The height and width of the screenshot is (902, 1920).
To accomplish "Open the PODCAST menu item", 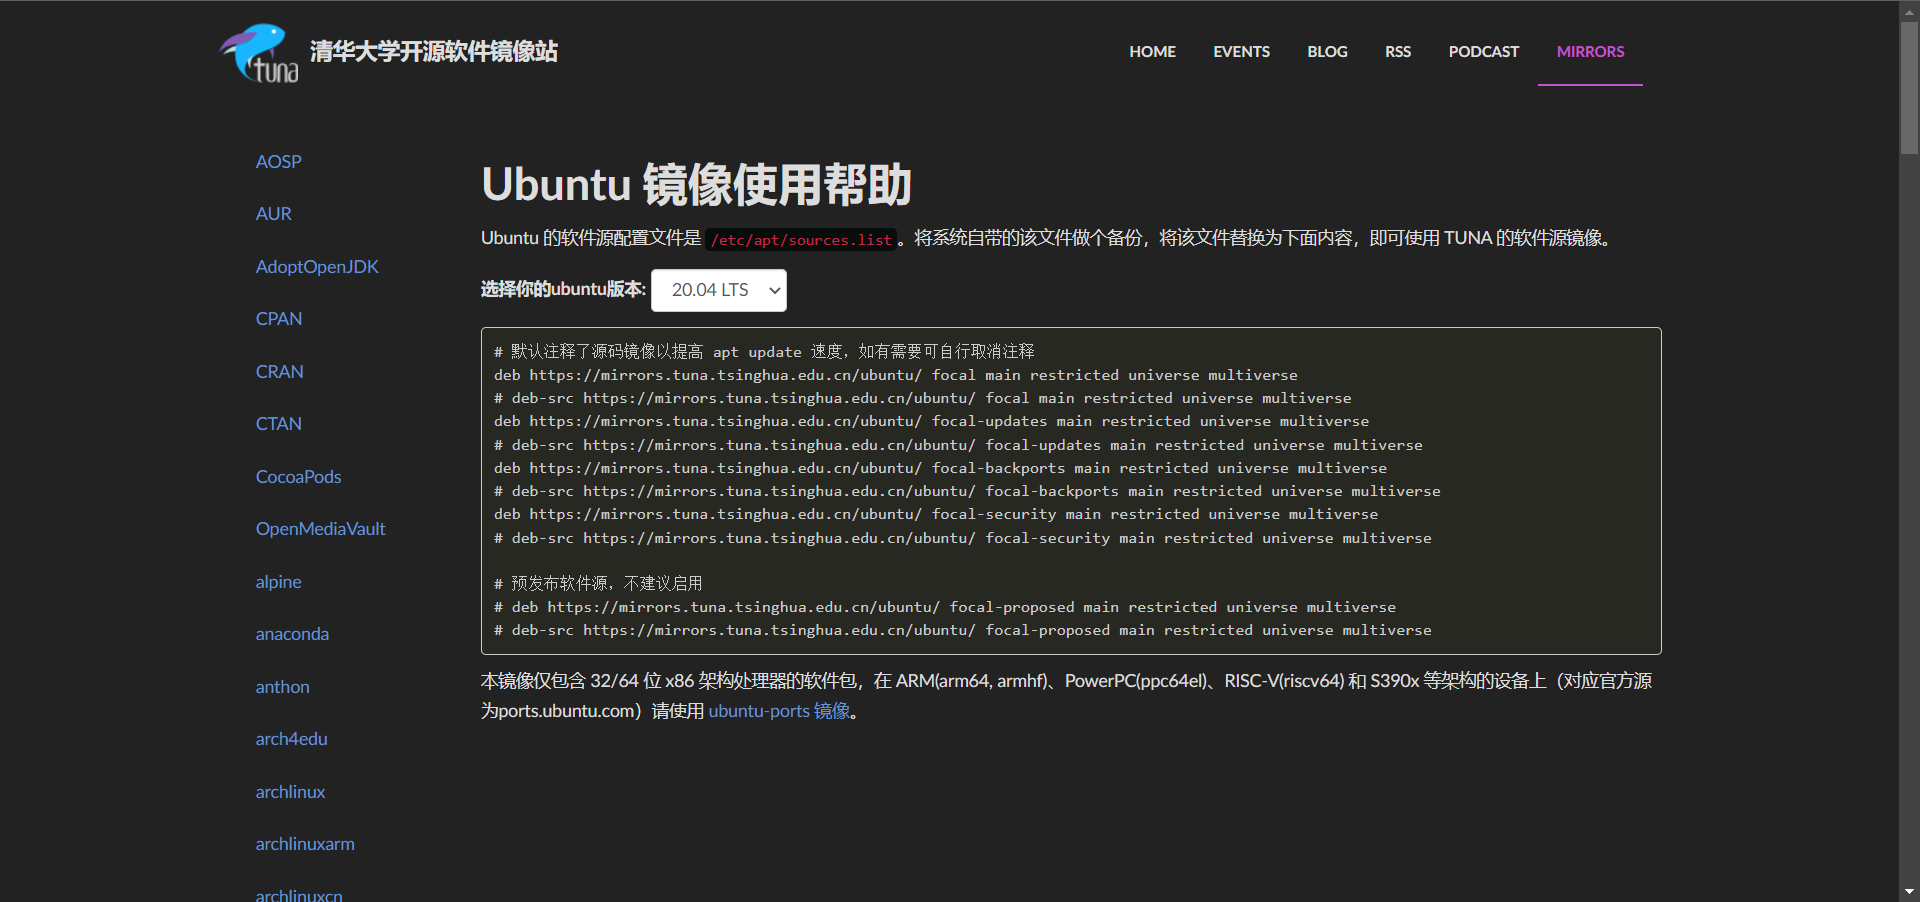I will pyautogui.click(x=1483, y=52).
